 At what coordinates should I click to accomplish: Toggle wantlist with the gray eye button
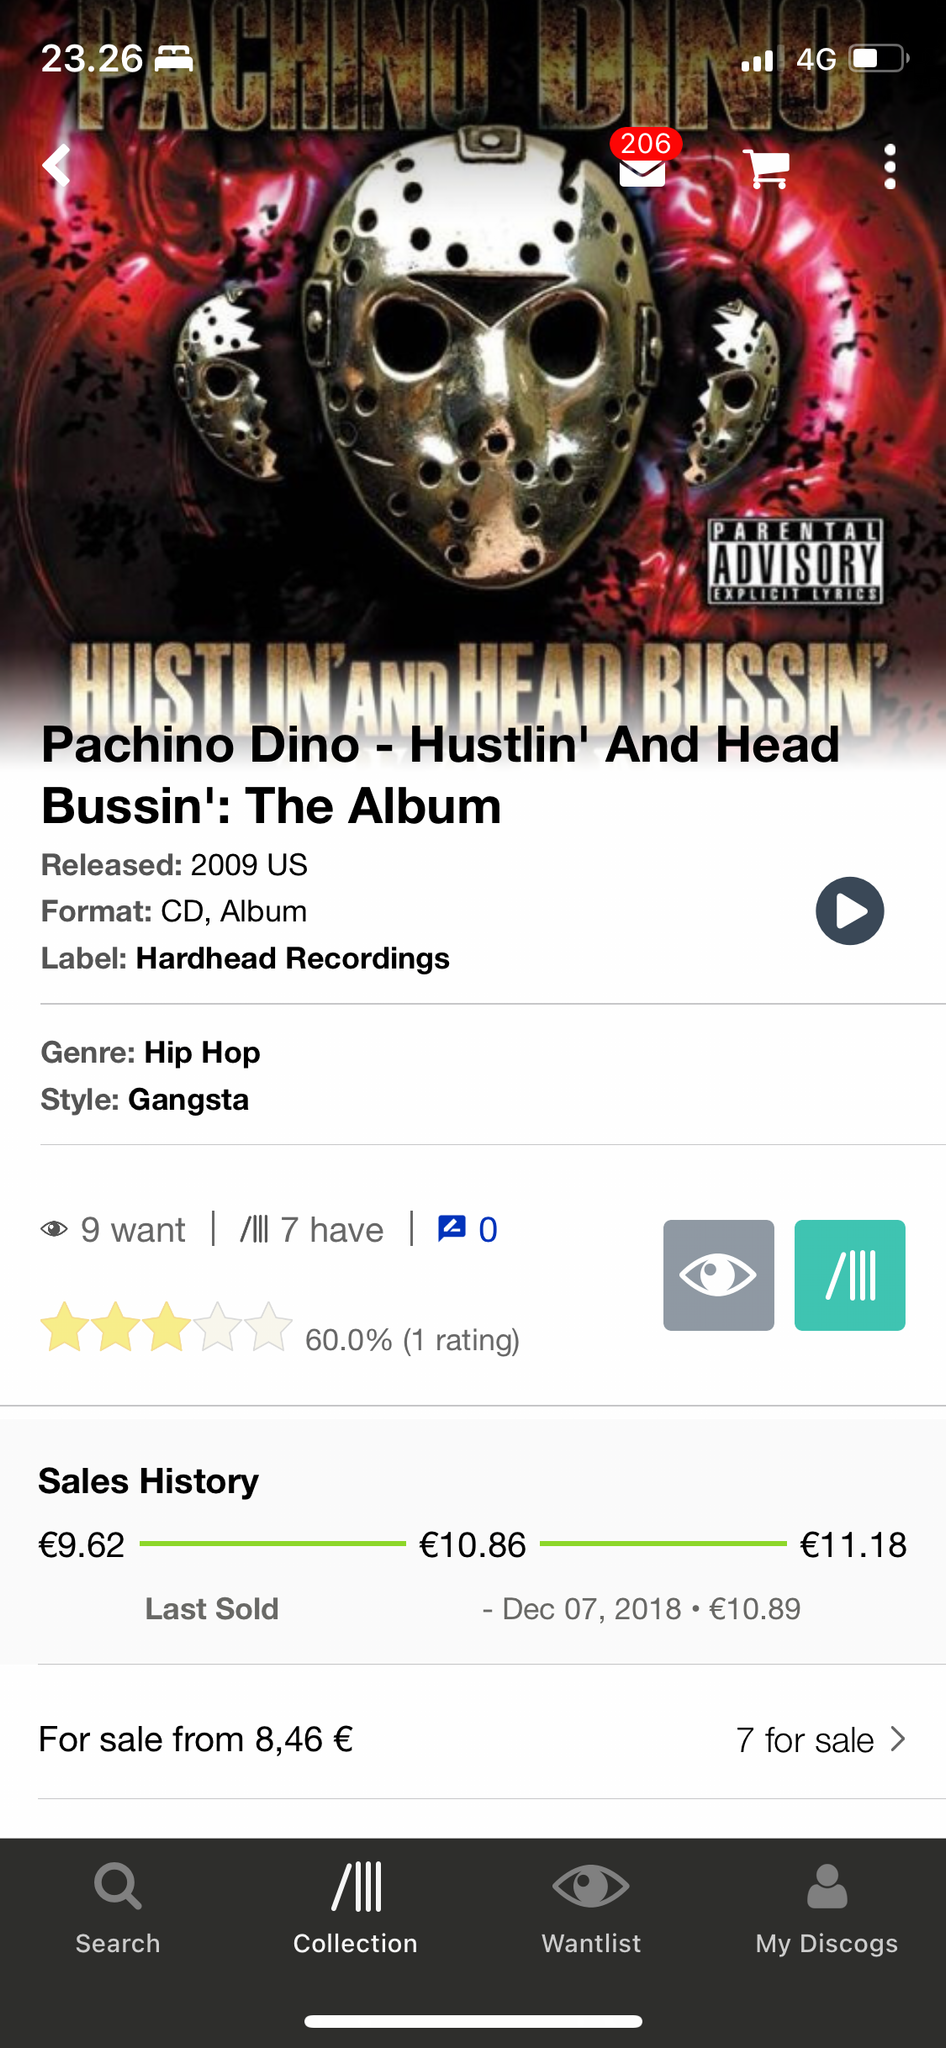click(718, 1275)
